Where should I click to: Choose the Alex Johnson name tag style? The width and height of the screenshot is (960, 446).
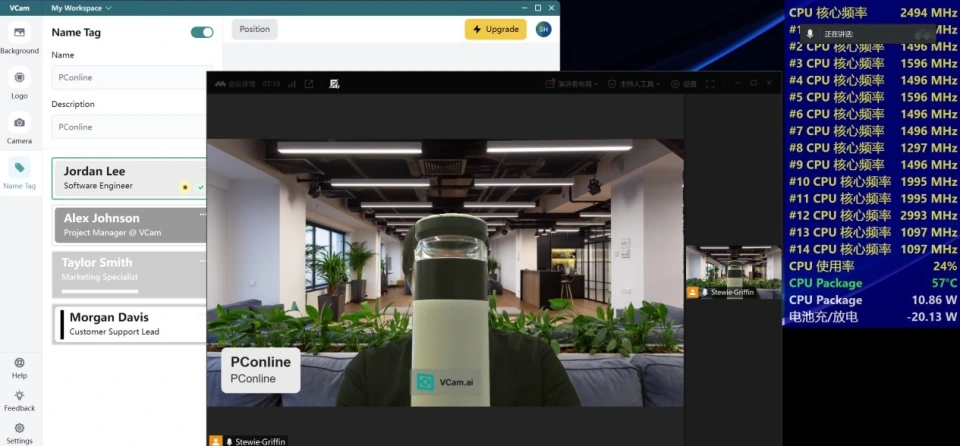130,225
